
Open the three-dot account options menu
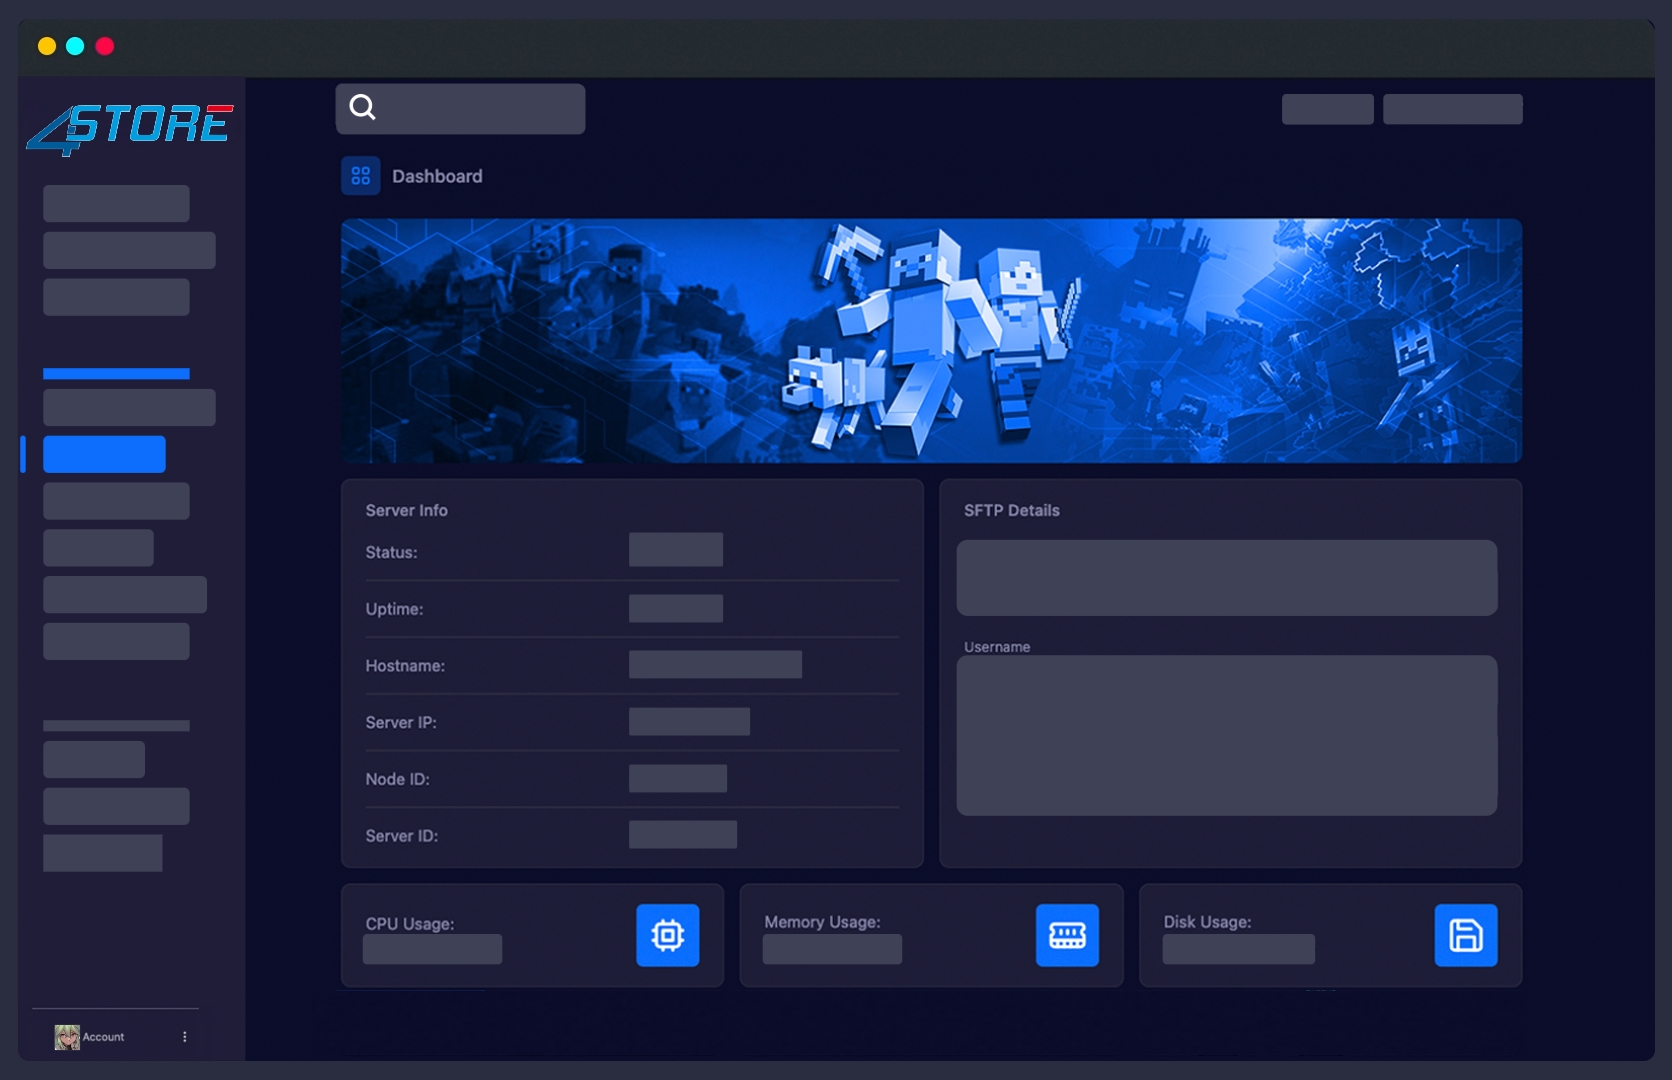(185, 1037)
